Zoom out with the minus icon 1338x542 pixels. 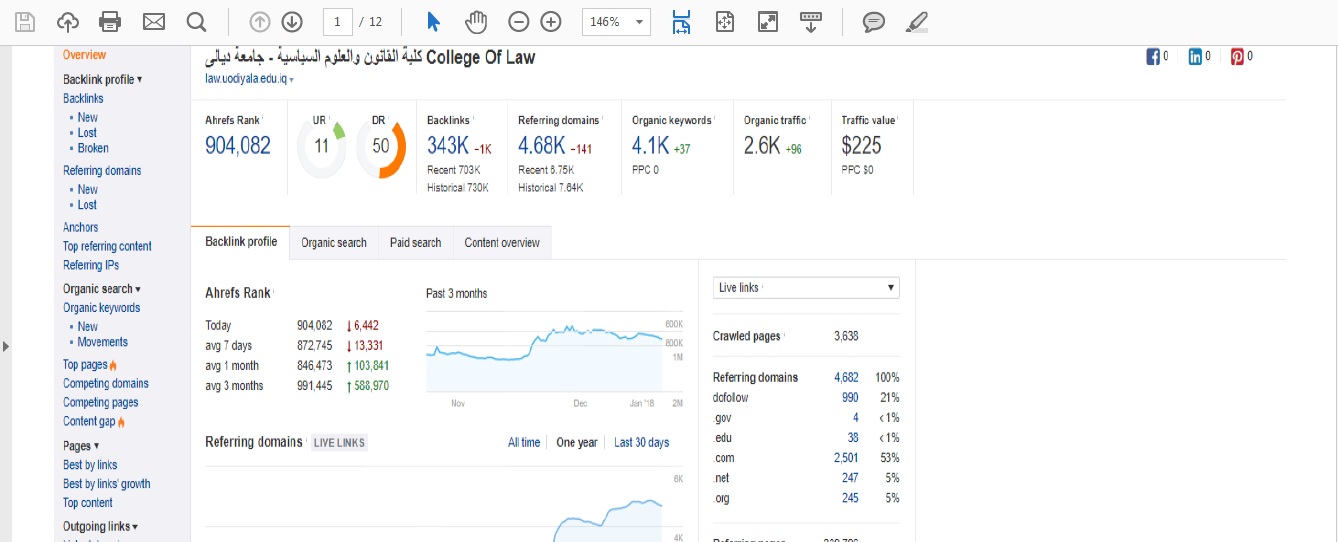click(x=518, y=22)
